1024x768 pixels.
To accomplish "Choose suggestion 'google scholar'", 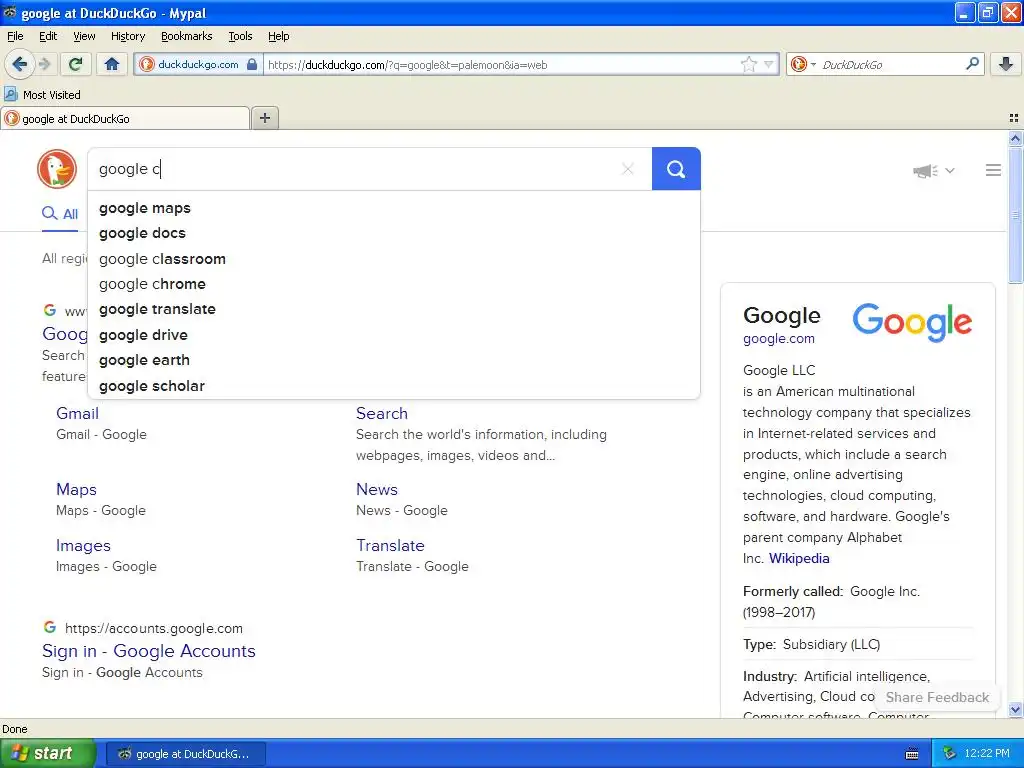I will 394,386.
